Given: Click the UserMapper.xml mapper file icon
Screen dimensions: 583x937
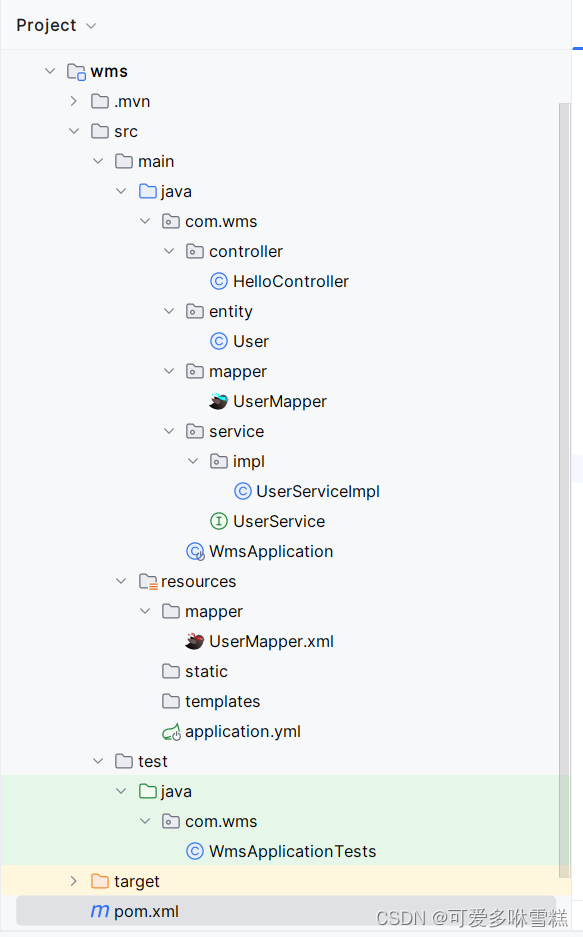Looking at the screenshot, I should 194,641.
